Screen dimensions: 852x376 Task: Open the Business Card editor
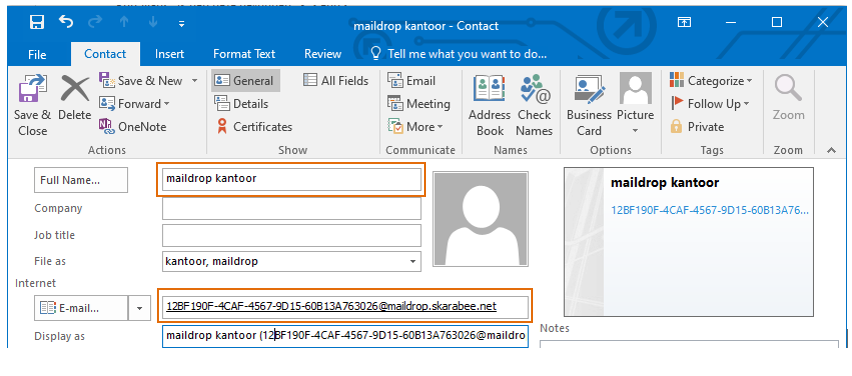589,105
